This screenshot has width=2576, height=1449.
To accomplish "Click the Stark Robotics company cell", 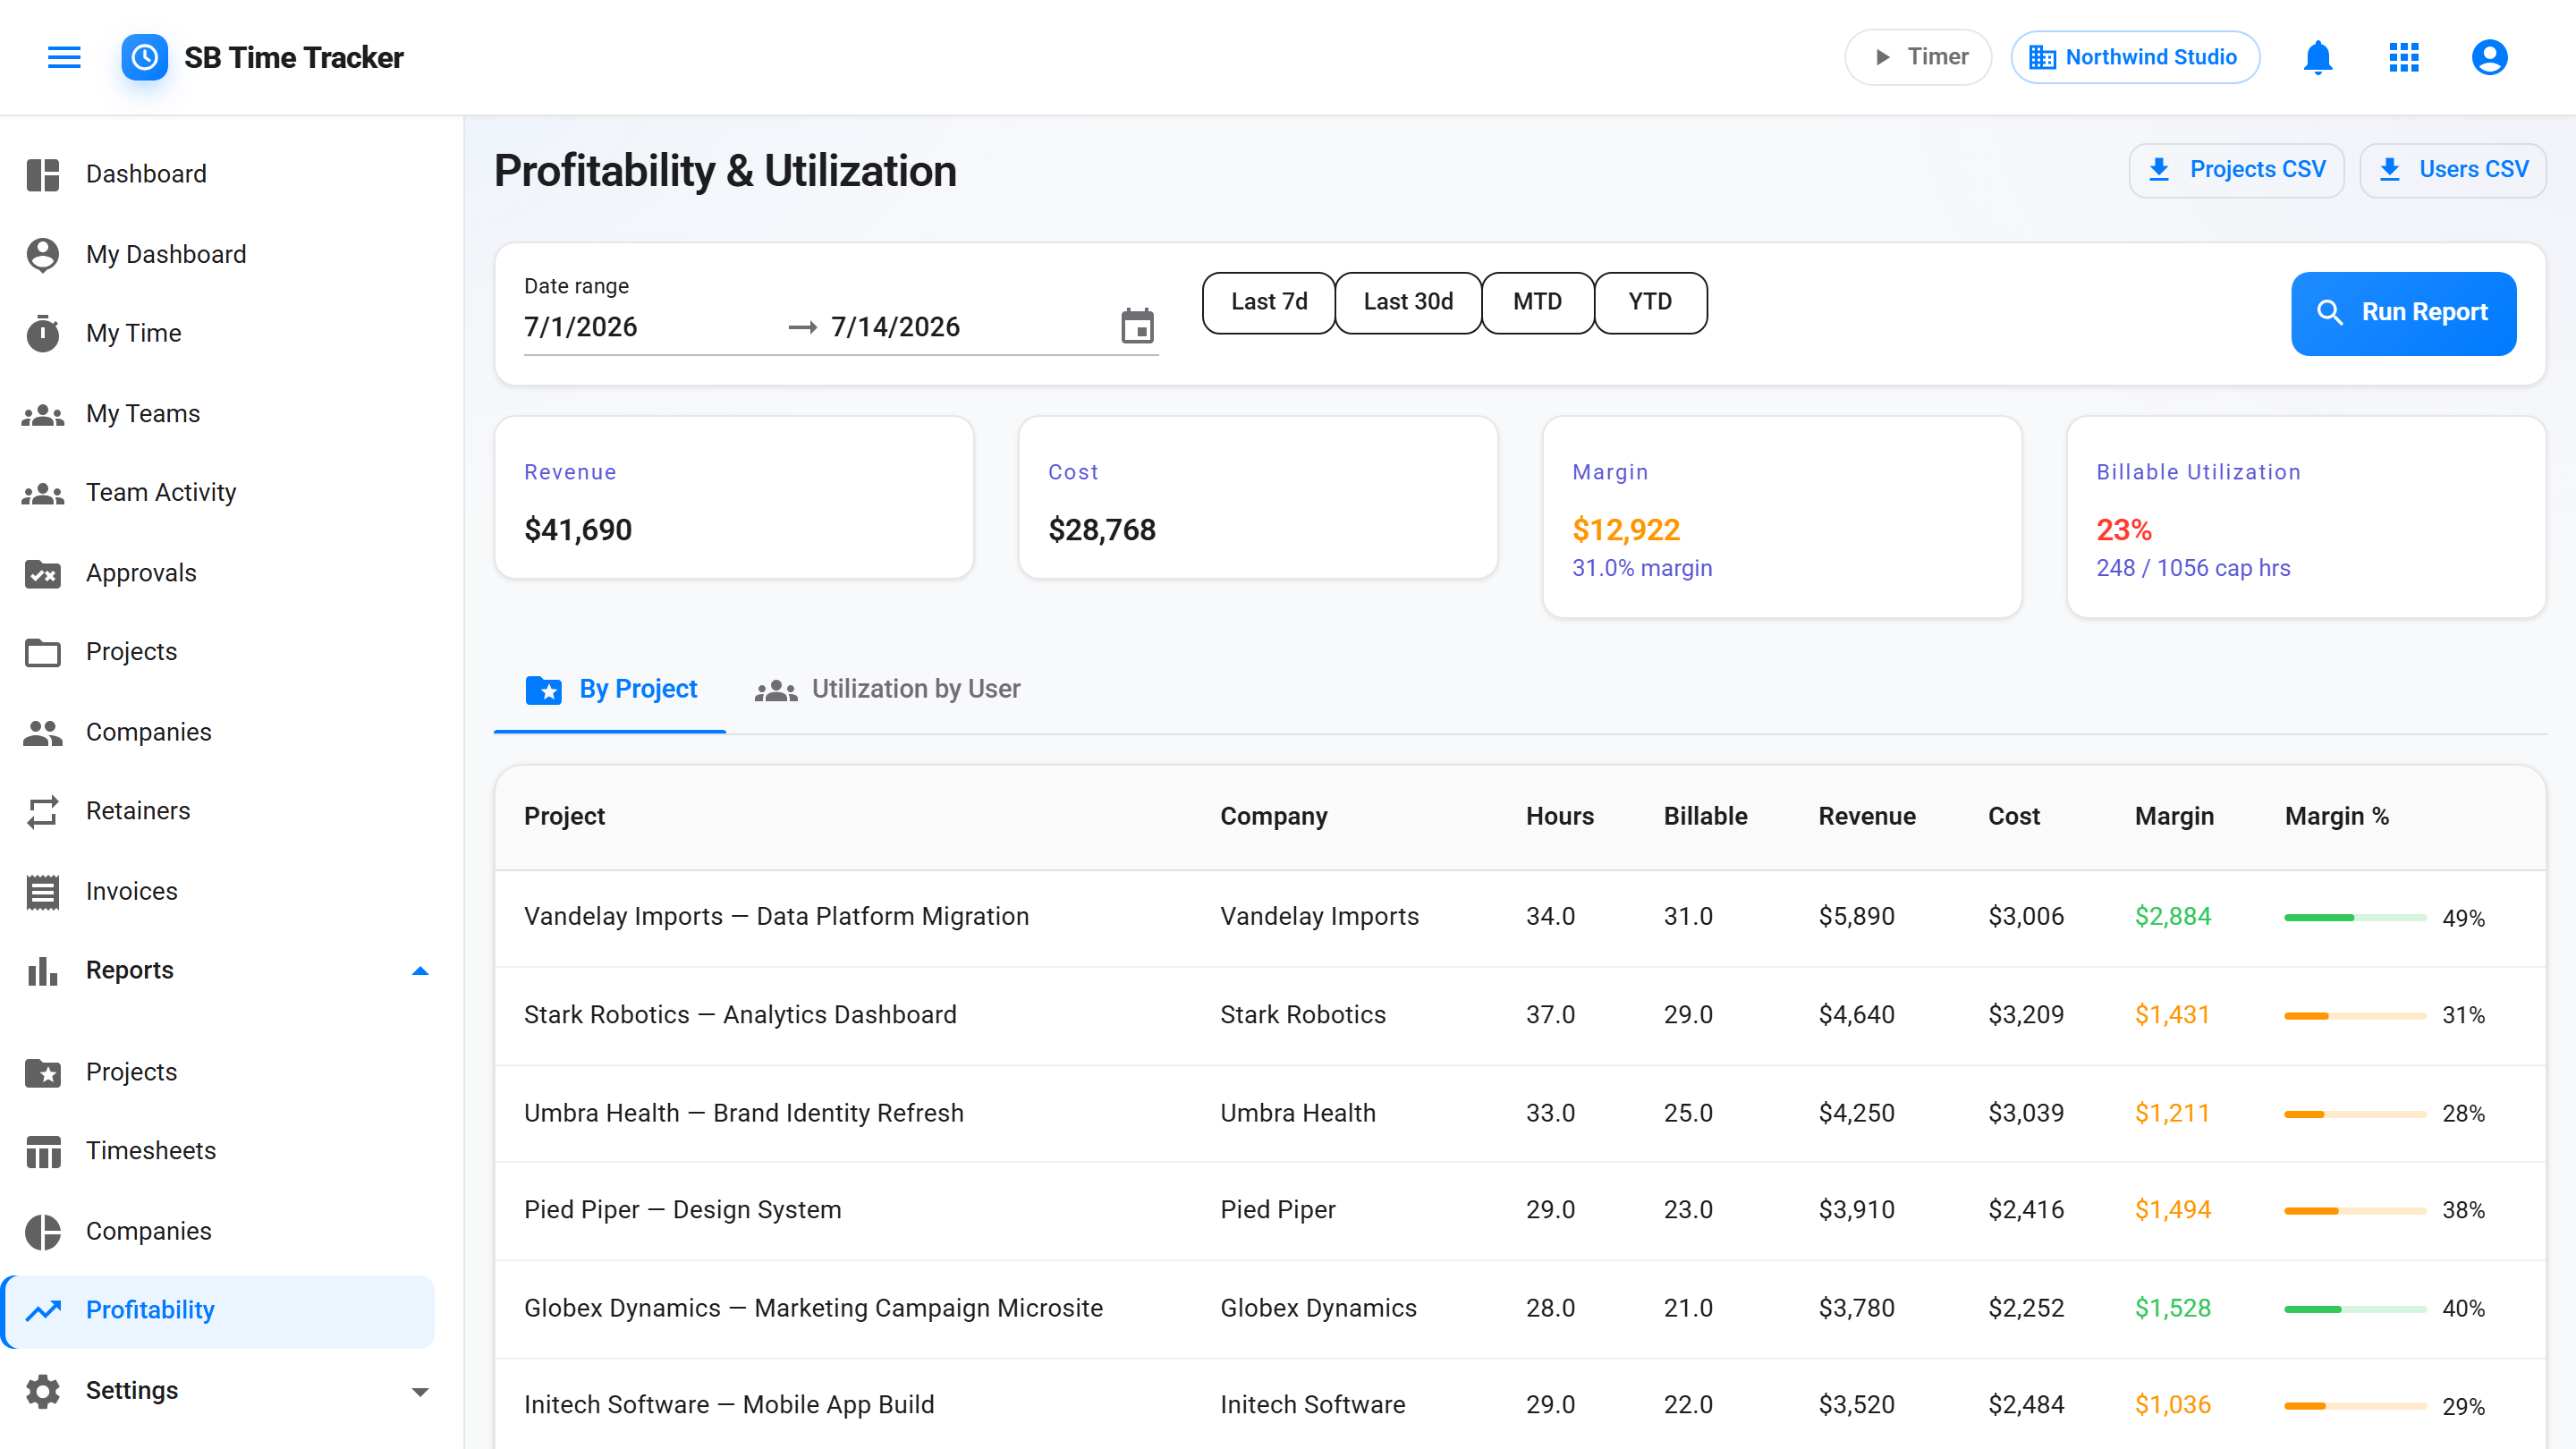I will (1302, 1015).
